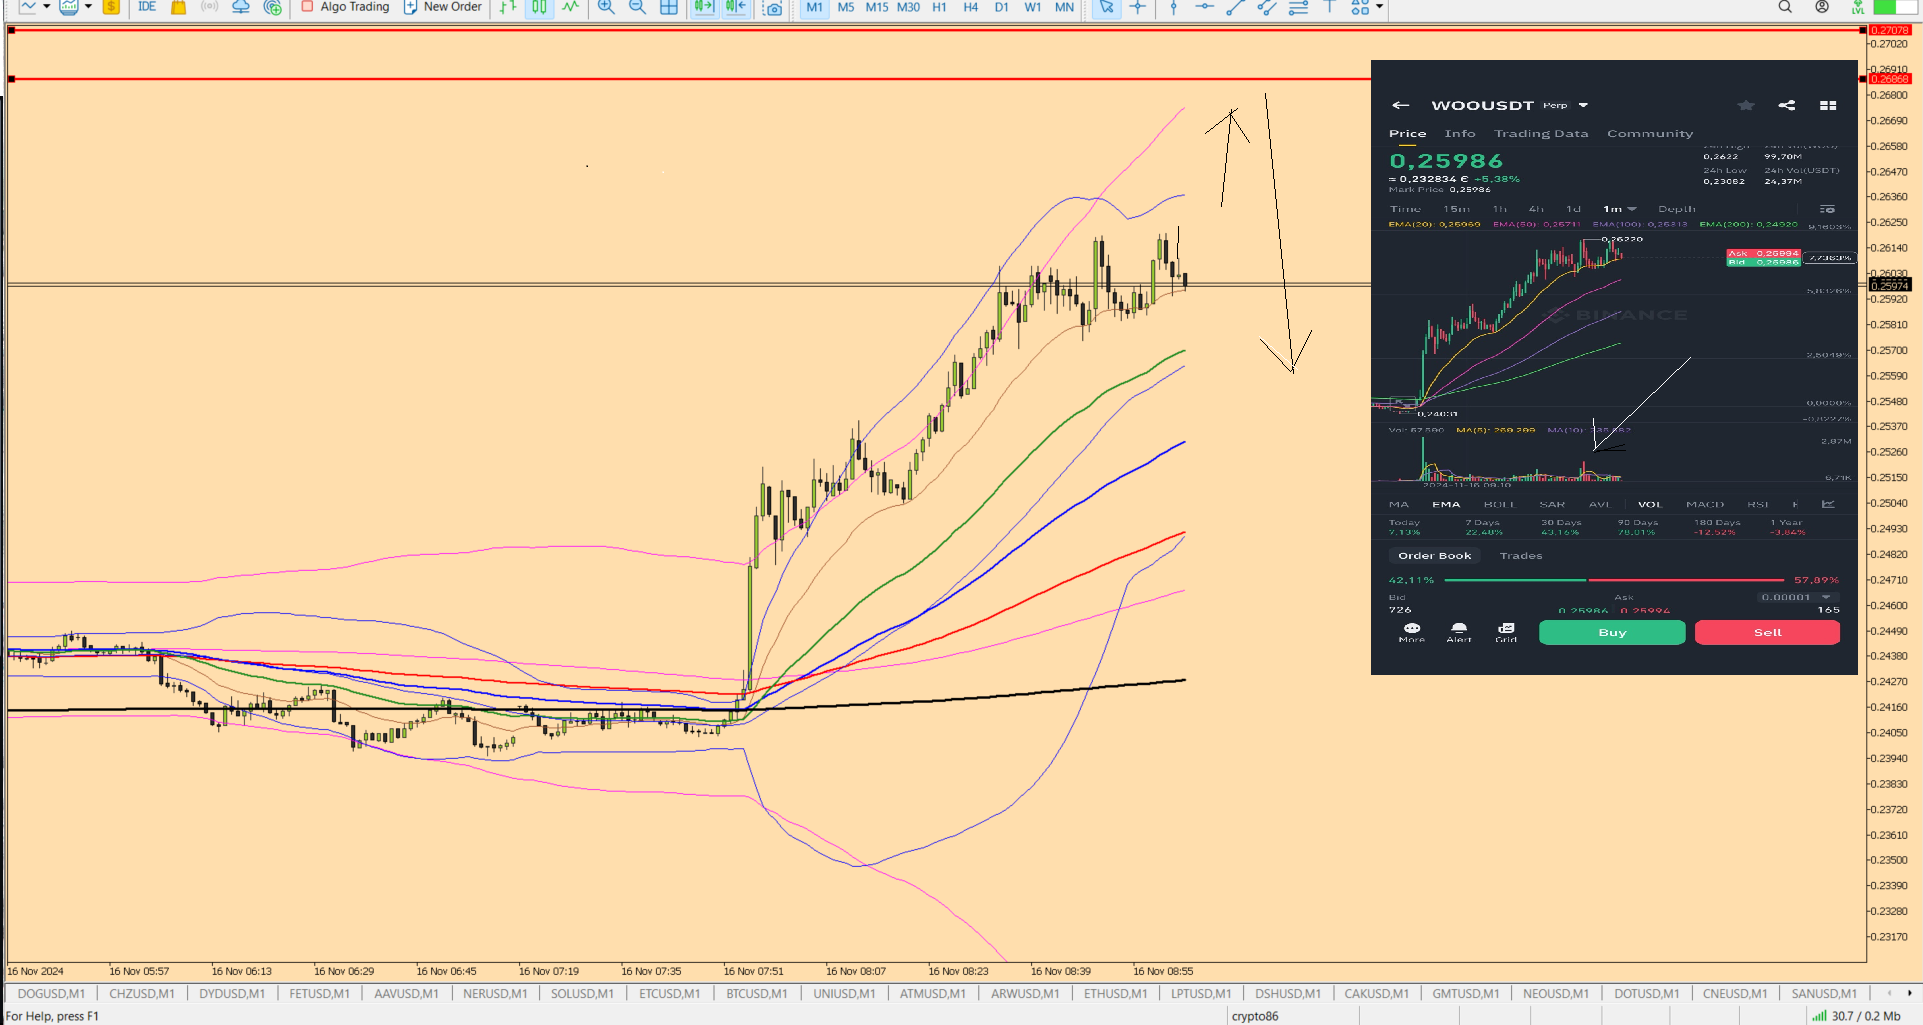Click the dollar coin icon in toolbar
Screen dimensions: 1923x1025
click(x=111, y=7)
